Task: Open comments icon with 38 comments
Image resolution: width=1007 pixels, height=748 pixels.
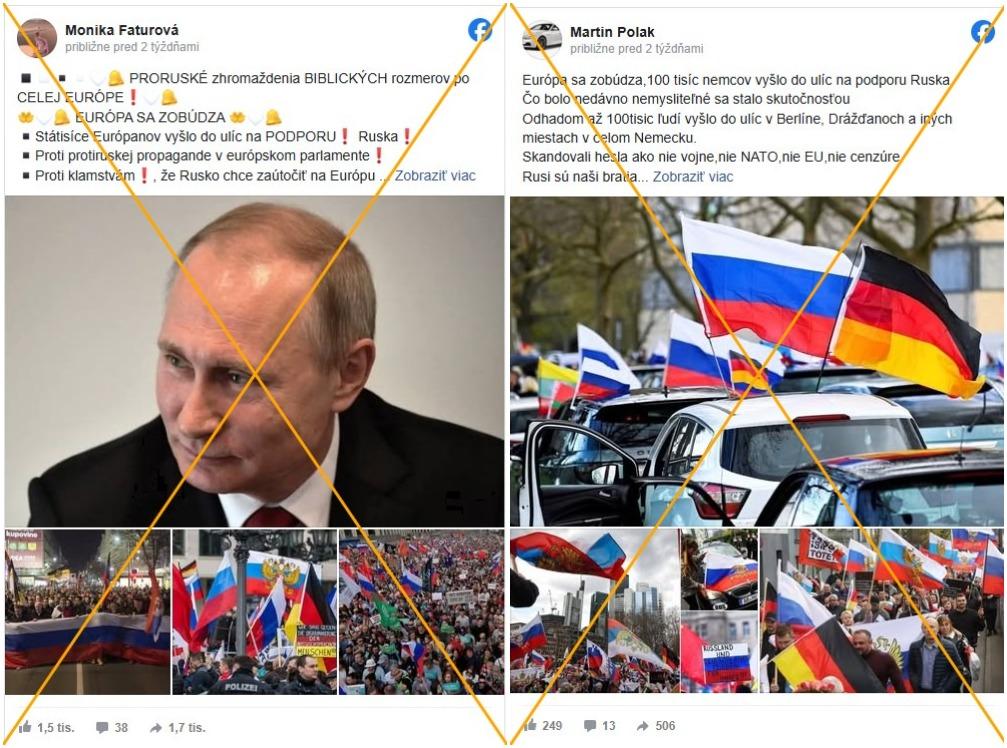Action: tap(102, 727)
